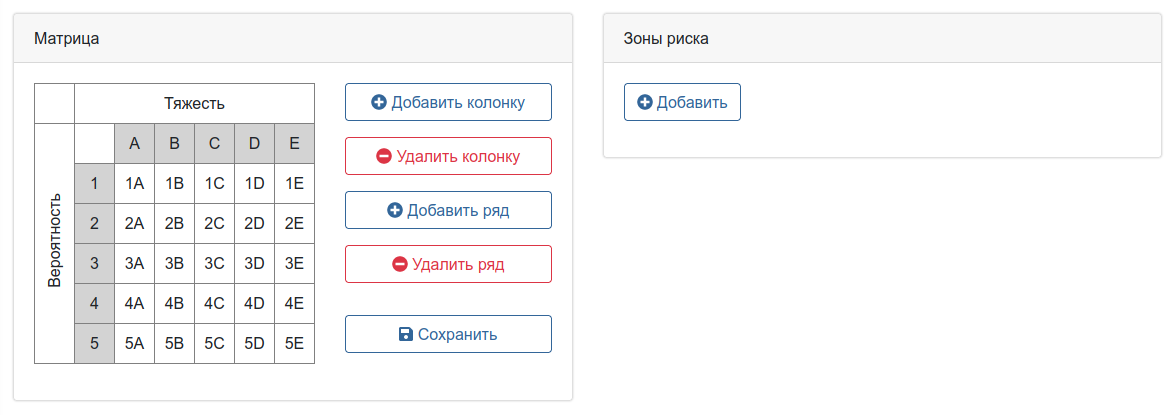The height and width of the screenshot is (415, 1176).
Task: Click the plus icon on Добавить ряд
Action: tap(394, 210)
